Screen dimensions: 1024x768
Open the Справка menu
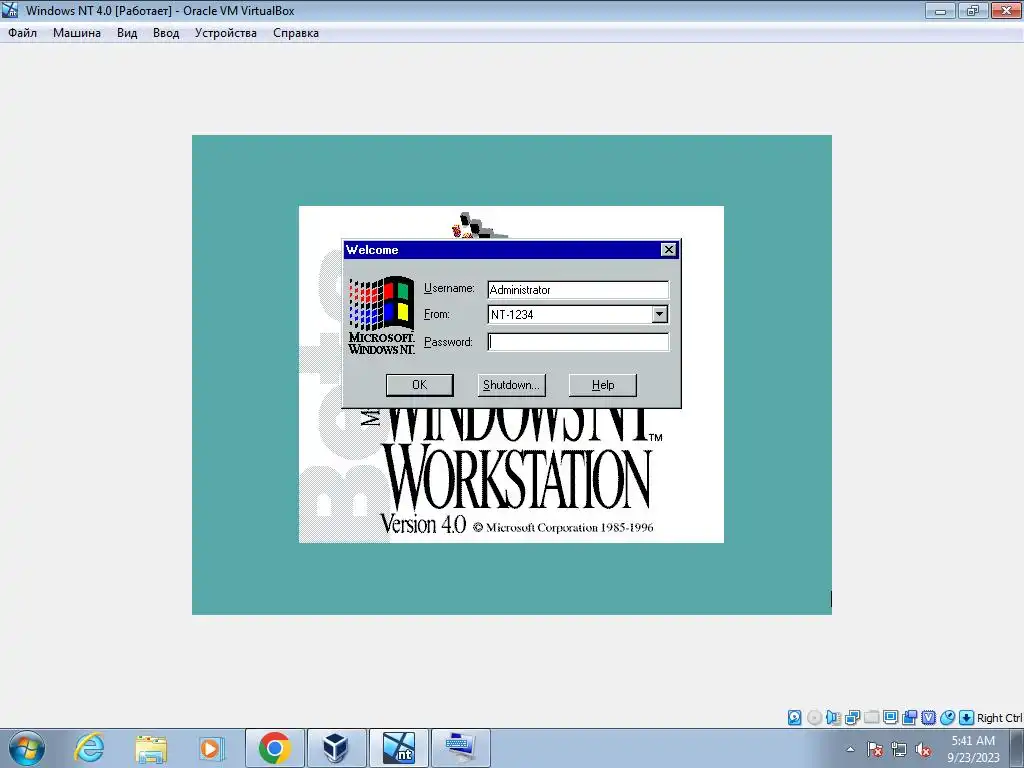[296, 33]
